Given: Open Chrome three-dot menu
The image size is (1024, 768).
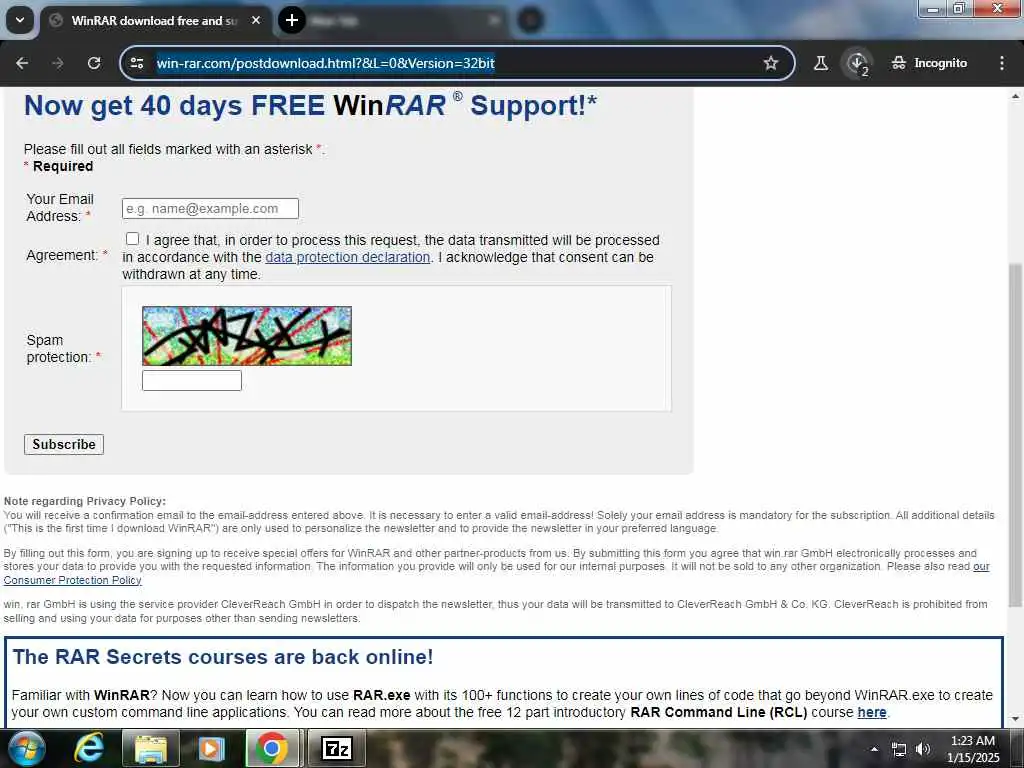Looking at the screenshot, I should (x=1002, y=63).
